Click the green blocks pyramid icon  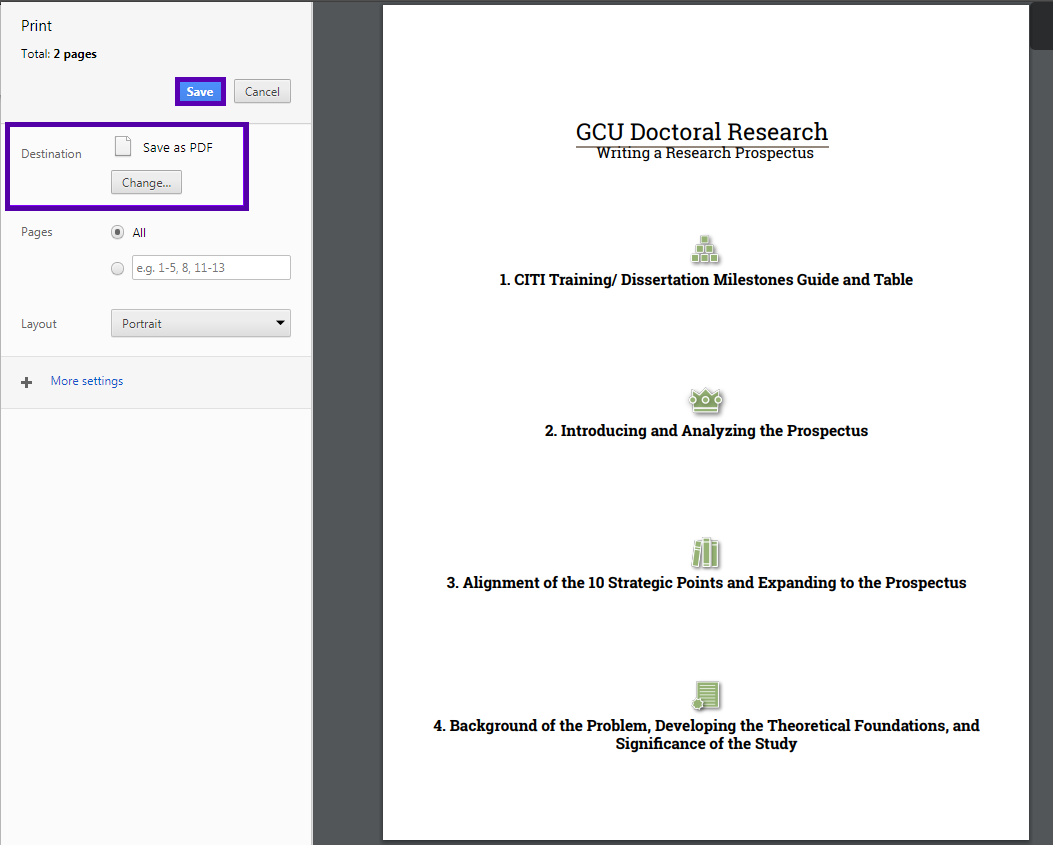(705, 249)
